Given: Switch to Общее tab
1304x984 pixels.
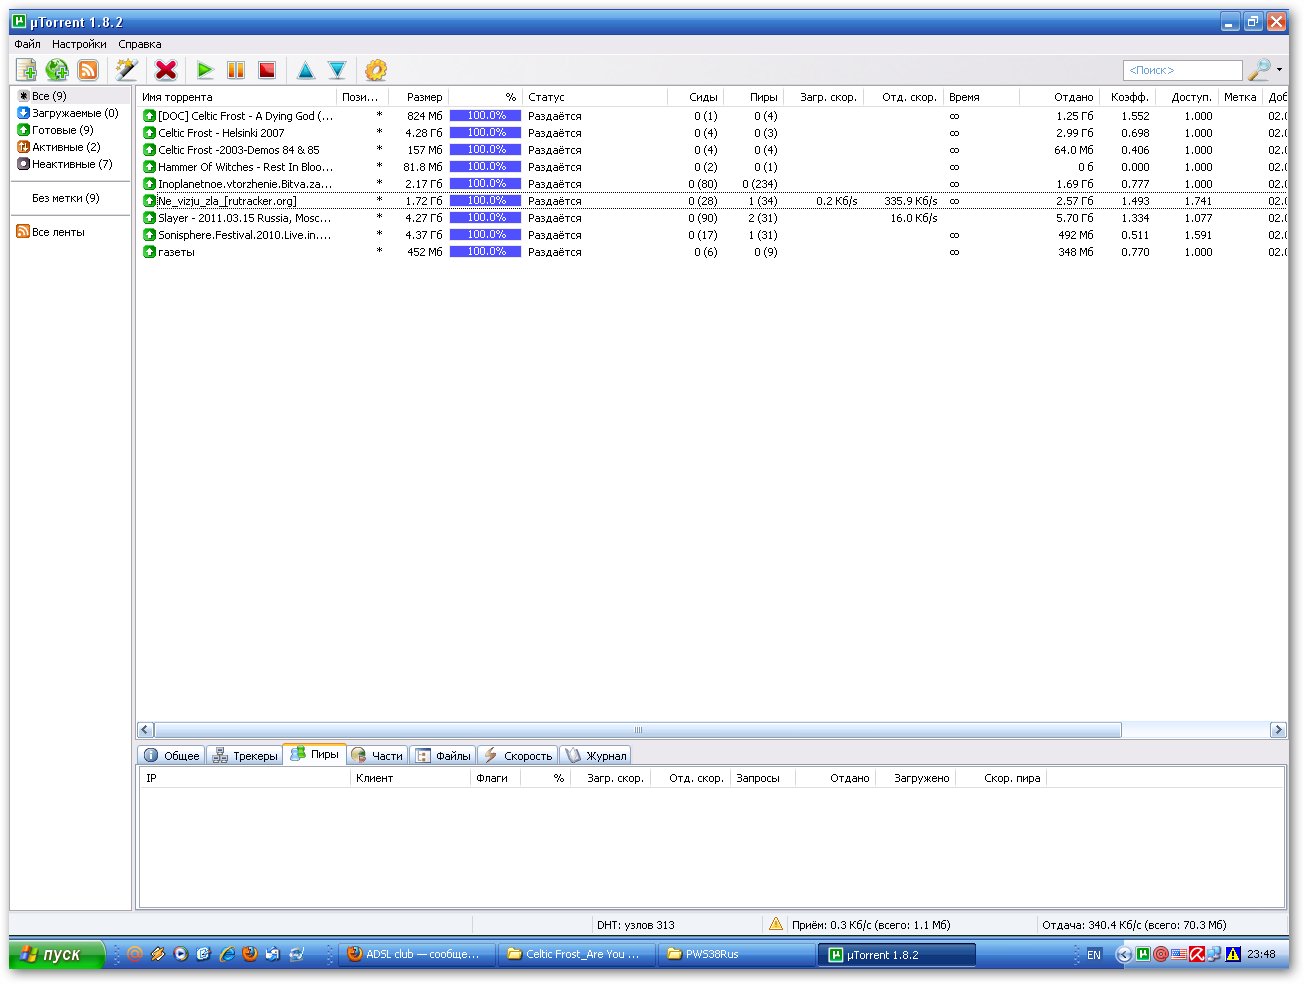Looking at the screenshot, I should [172, 756].
